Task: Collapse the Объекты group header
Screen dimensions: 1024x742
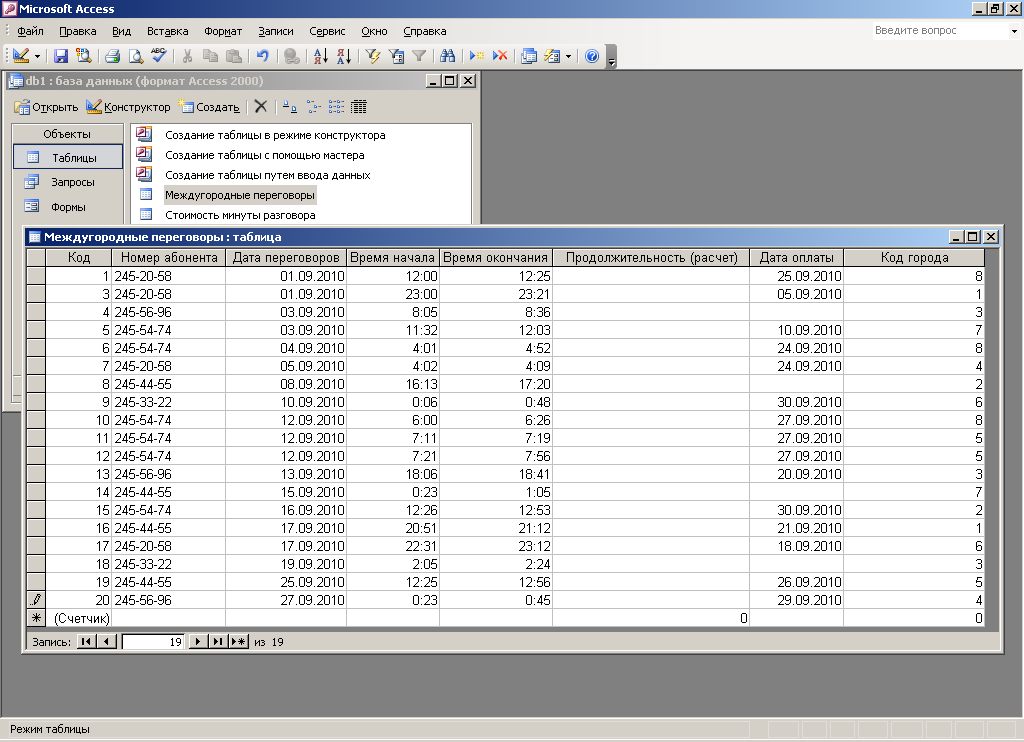Action: (67, 134)
